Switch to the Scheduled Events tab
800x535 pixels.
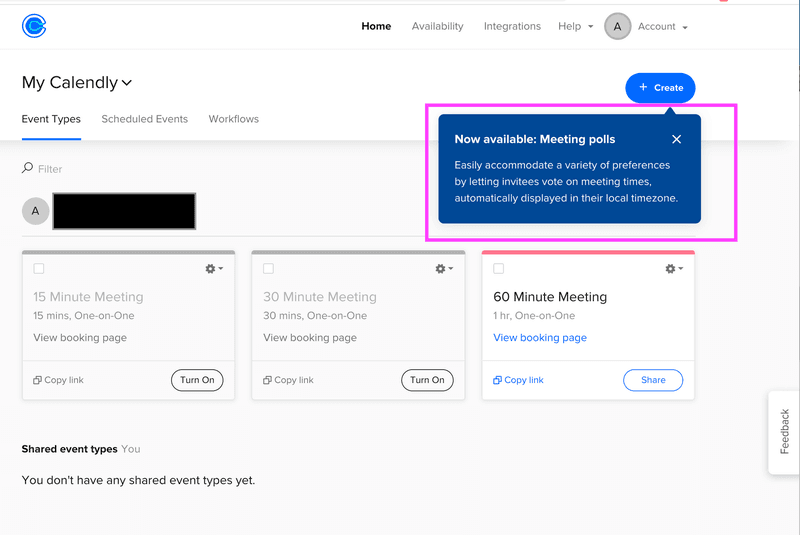(144, 119)
